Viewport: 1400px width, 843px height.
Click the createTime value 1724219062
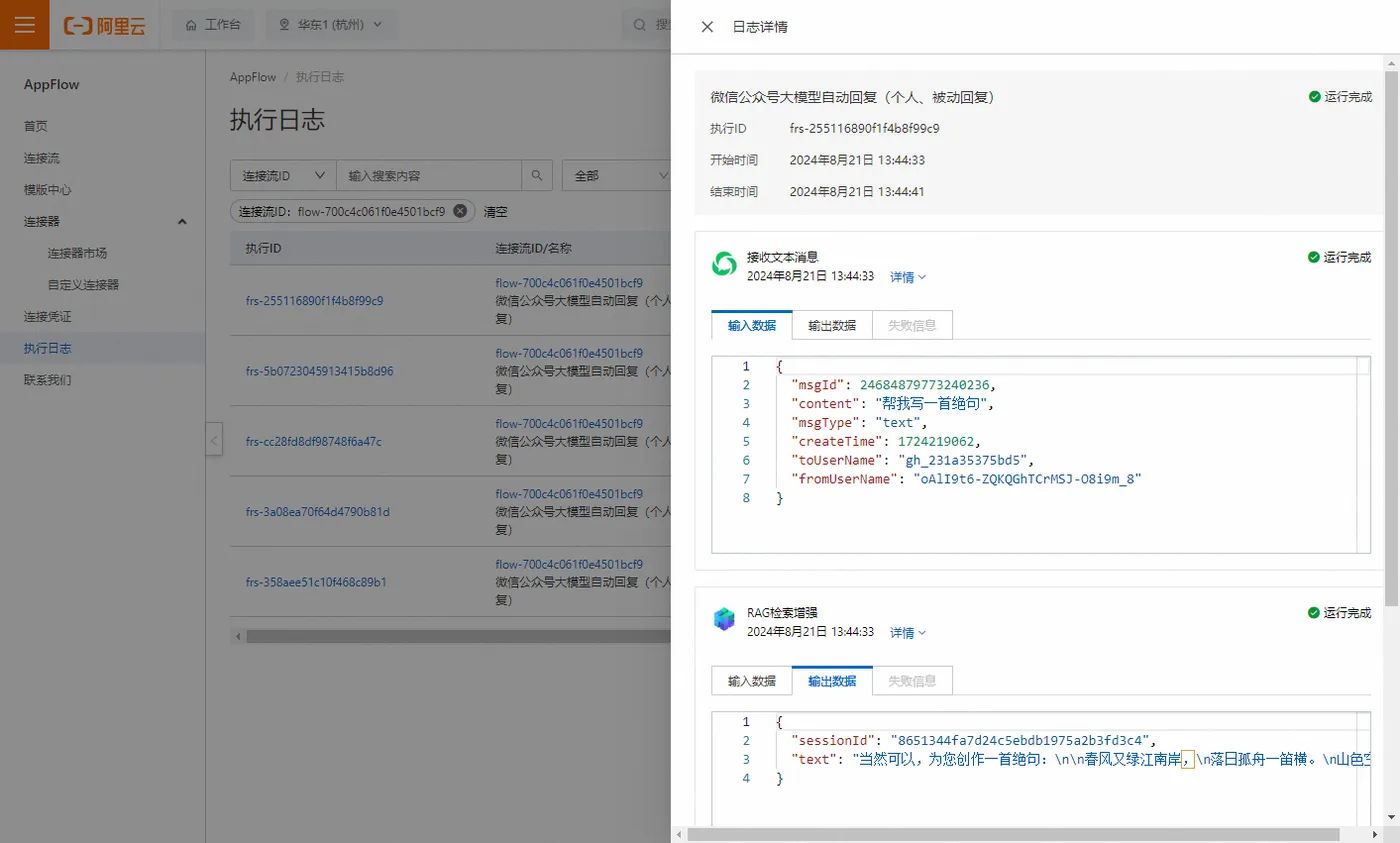935,442
